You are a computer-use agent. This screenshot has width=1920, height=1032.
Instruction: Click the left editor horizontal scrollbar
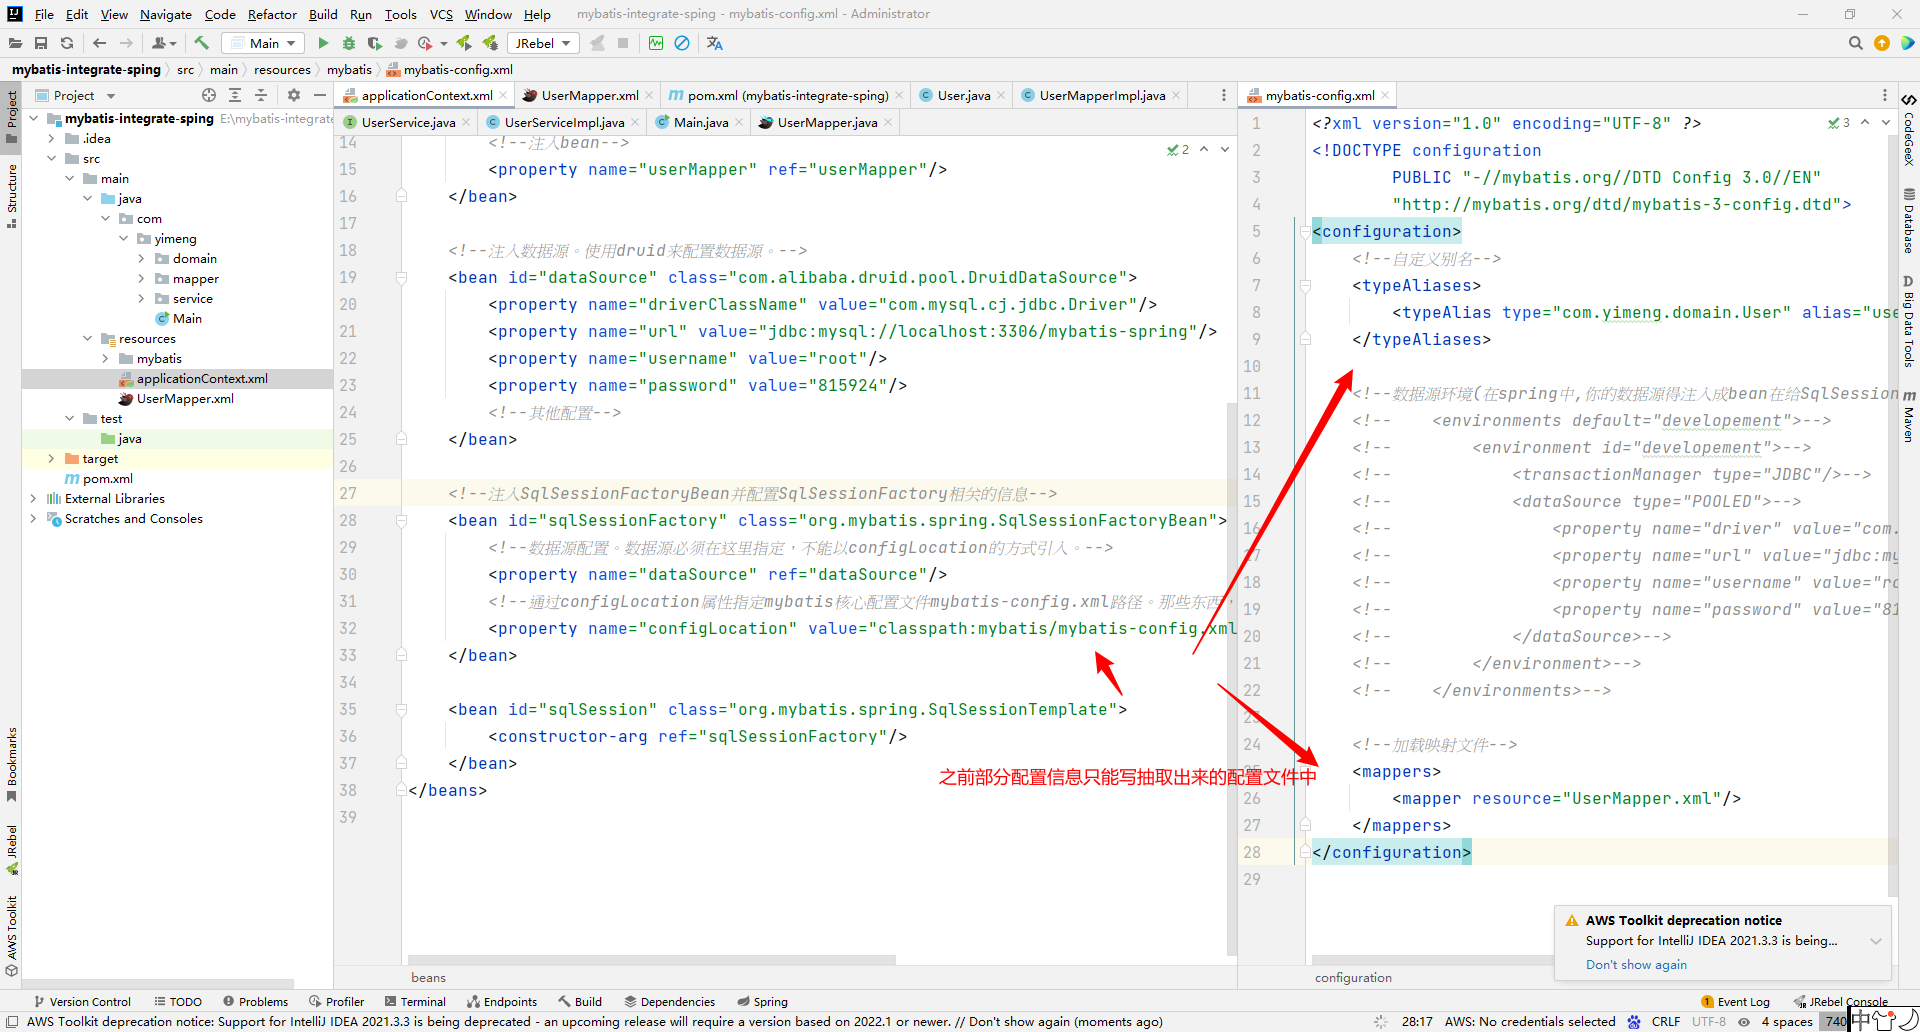point(652,959)
